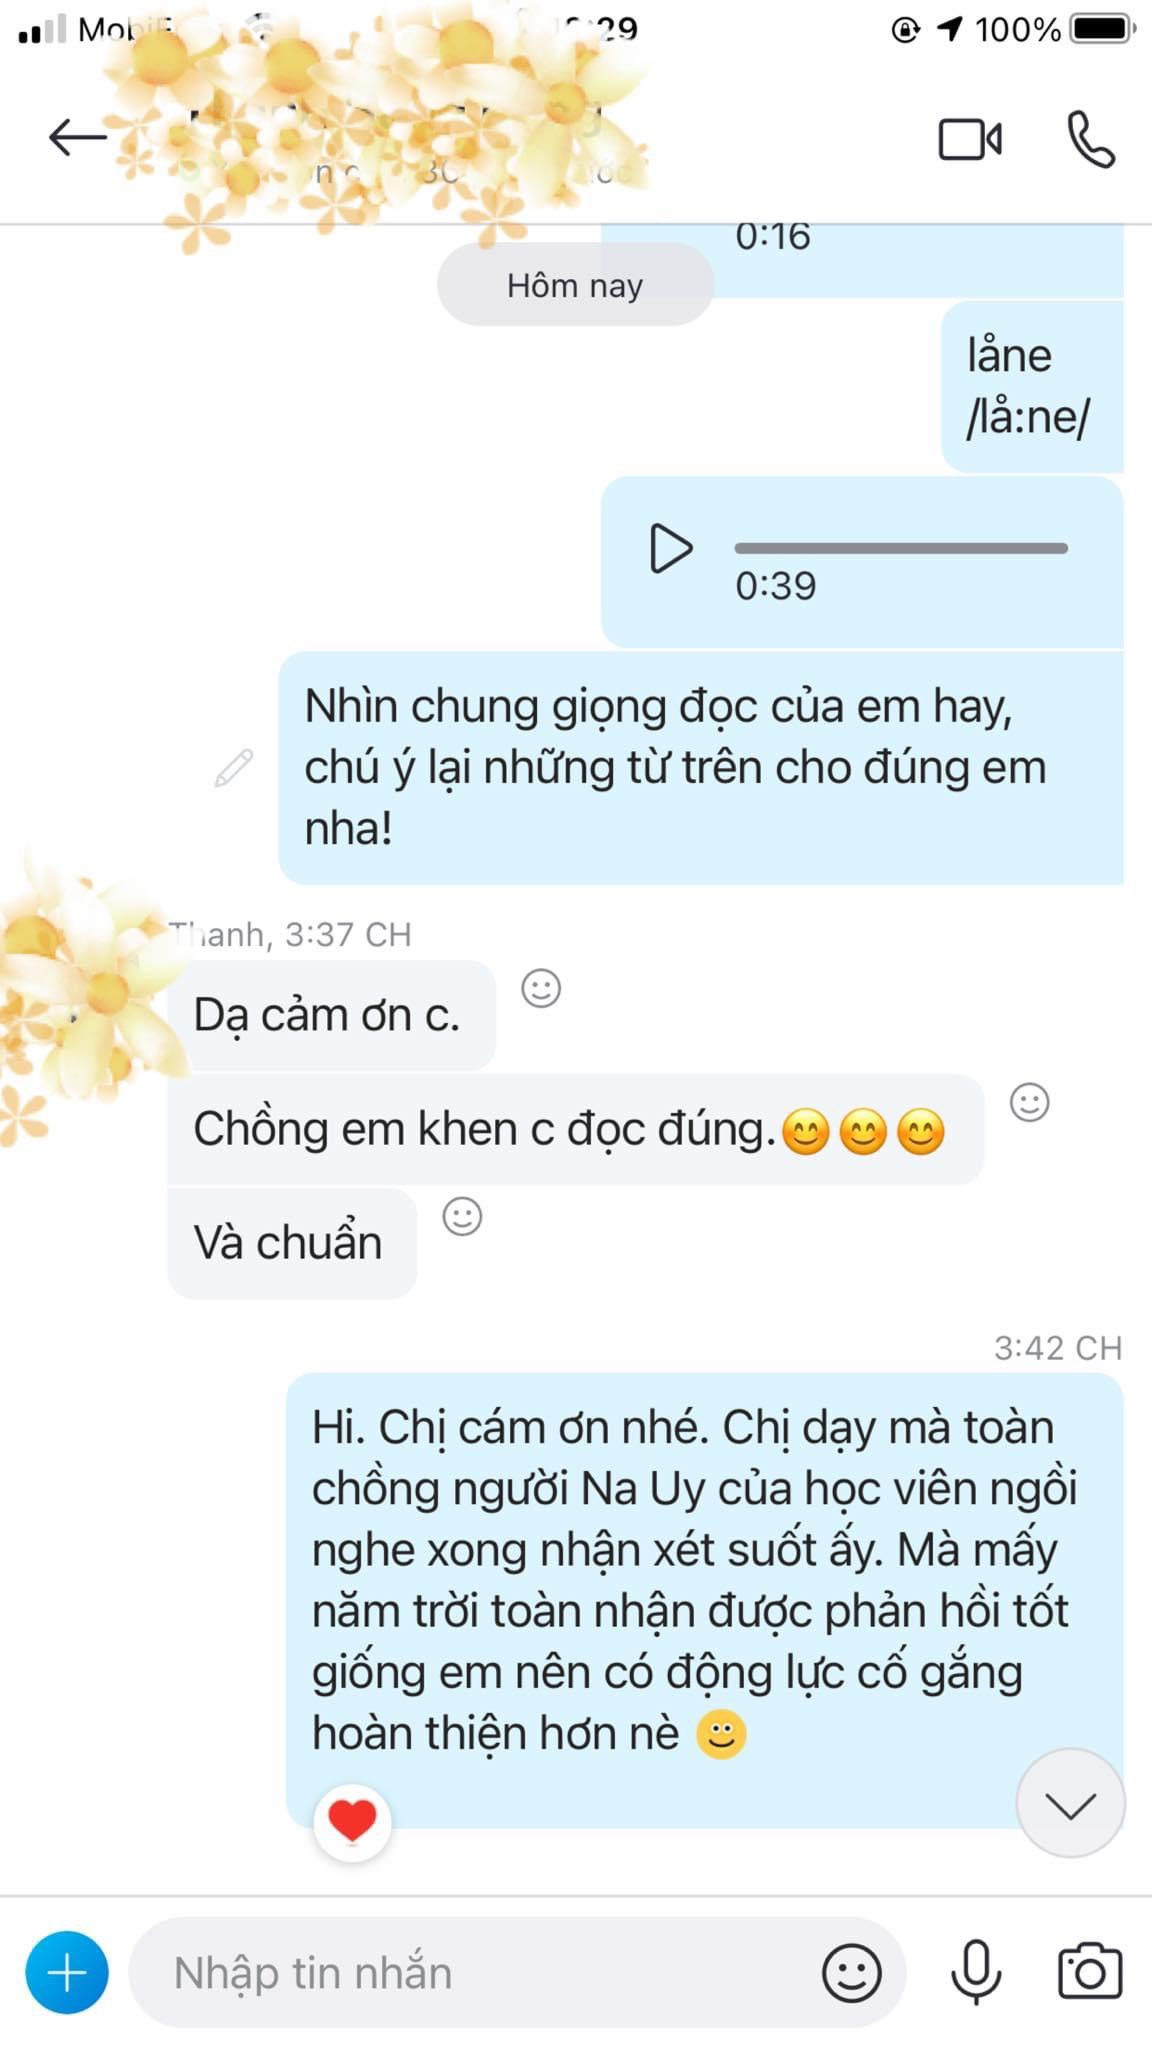This screenshot has height=2048, width=1152.
Task: Start a voice call with phone icon
Action: tap(1090, 139)
